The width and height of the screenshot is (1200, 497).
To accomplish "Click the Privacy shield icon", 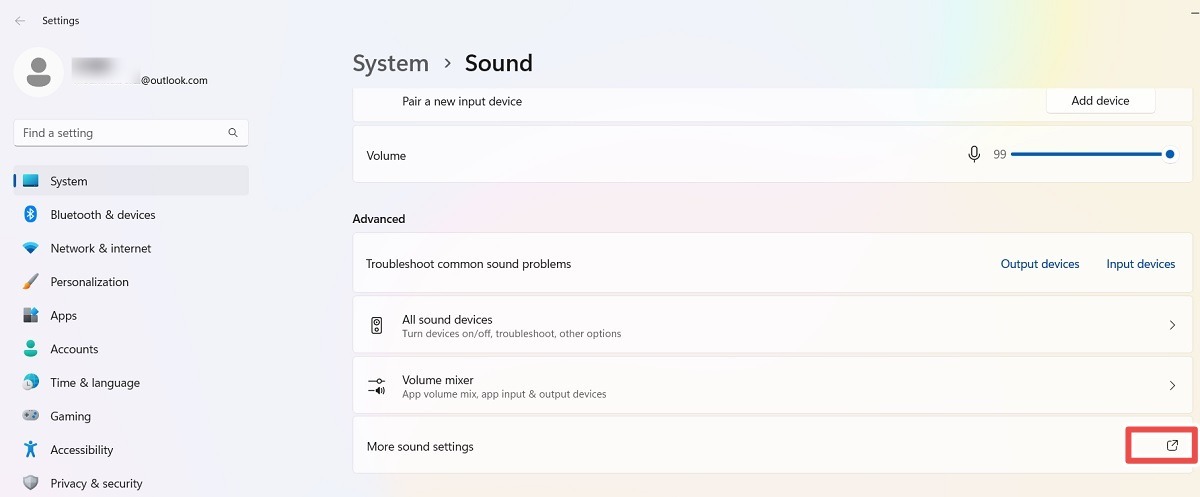I will coord(30,483).
